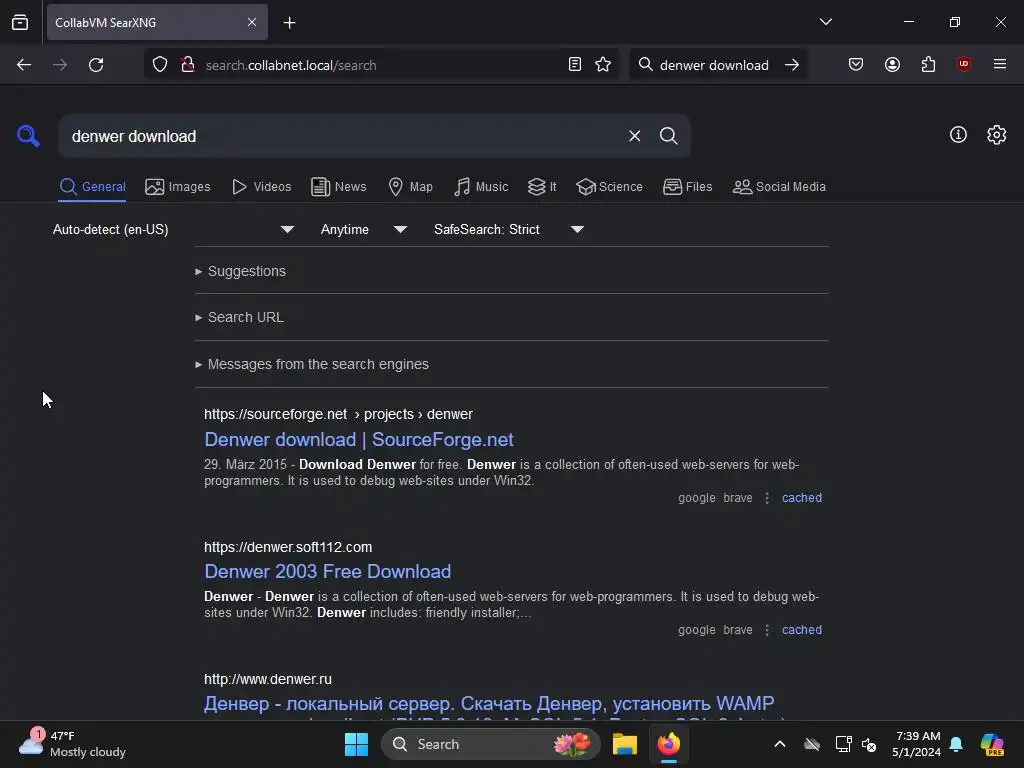This screenshot has height=768, width=1024.
Task: Run search with magnifier button
Action: 668,136
